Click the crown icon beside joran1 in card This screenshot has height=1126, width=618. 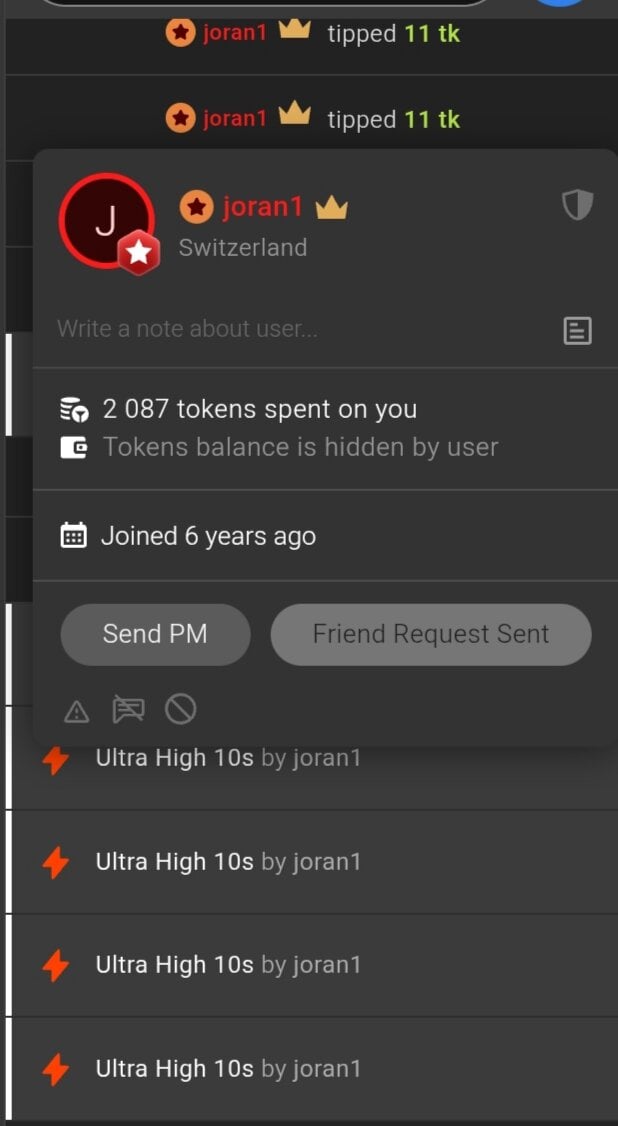331,208
